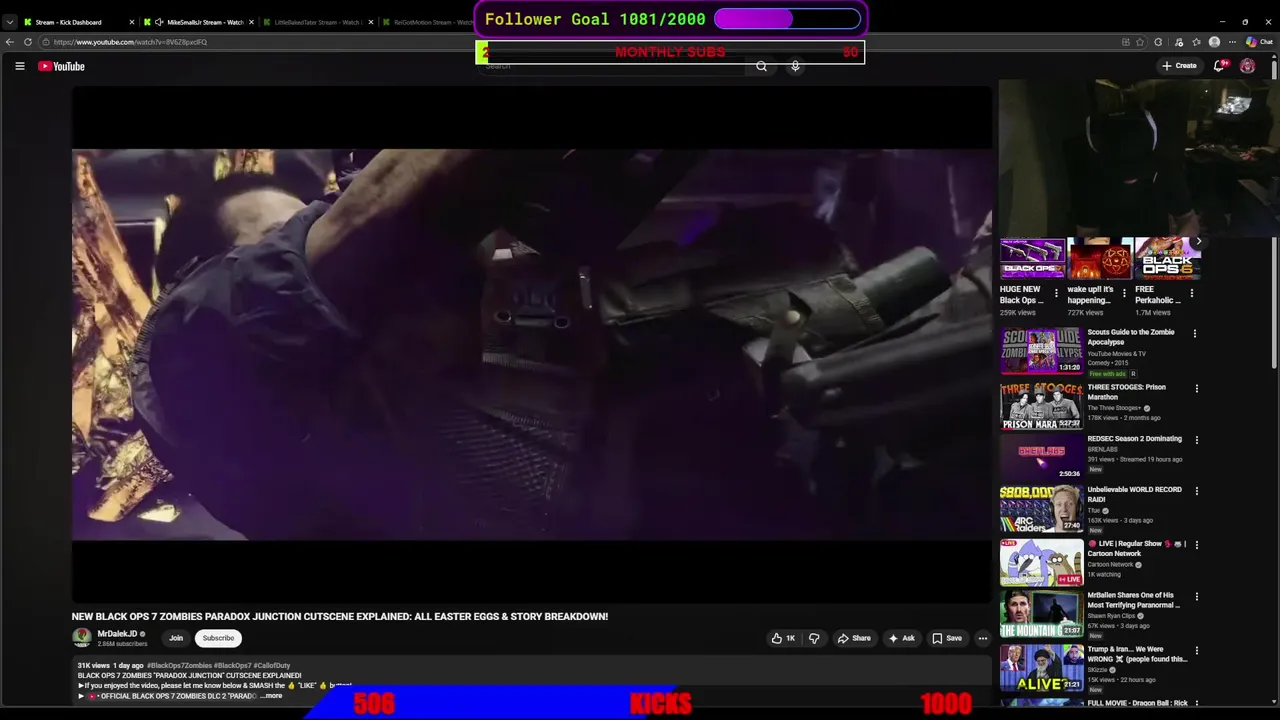The width and height of the screenshot is (1280, 720).
Task: Open the #CallofDuty hashtag link
Action: (x=272, y=665)
